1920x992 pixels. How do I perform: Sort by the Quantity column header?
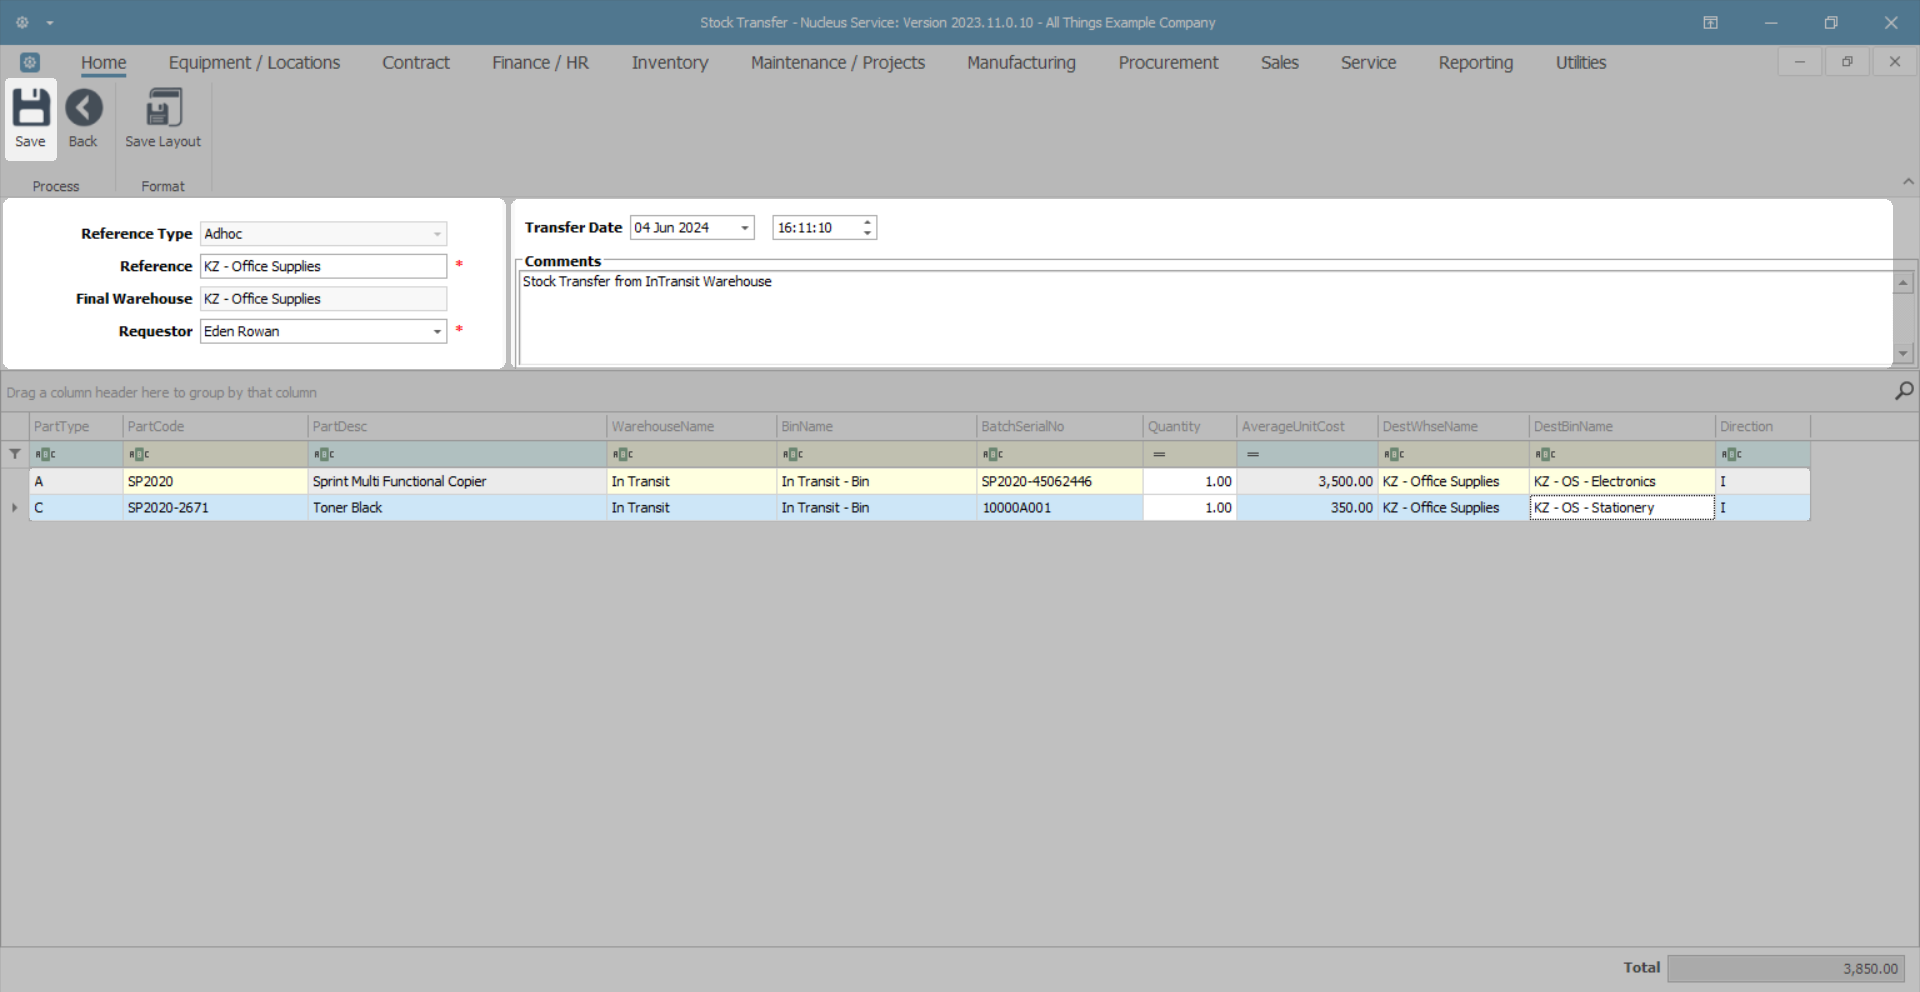(1190, 426)
